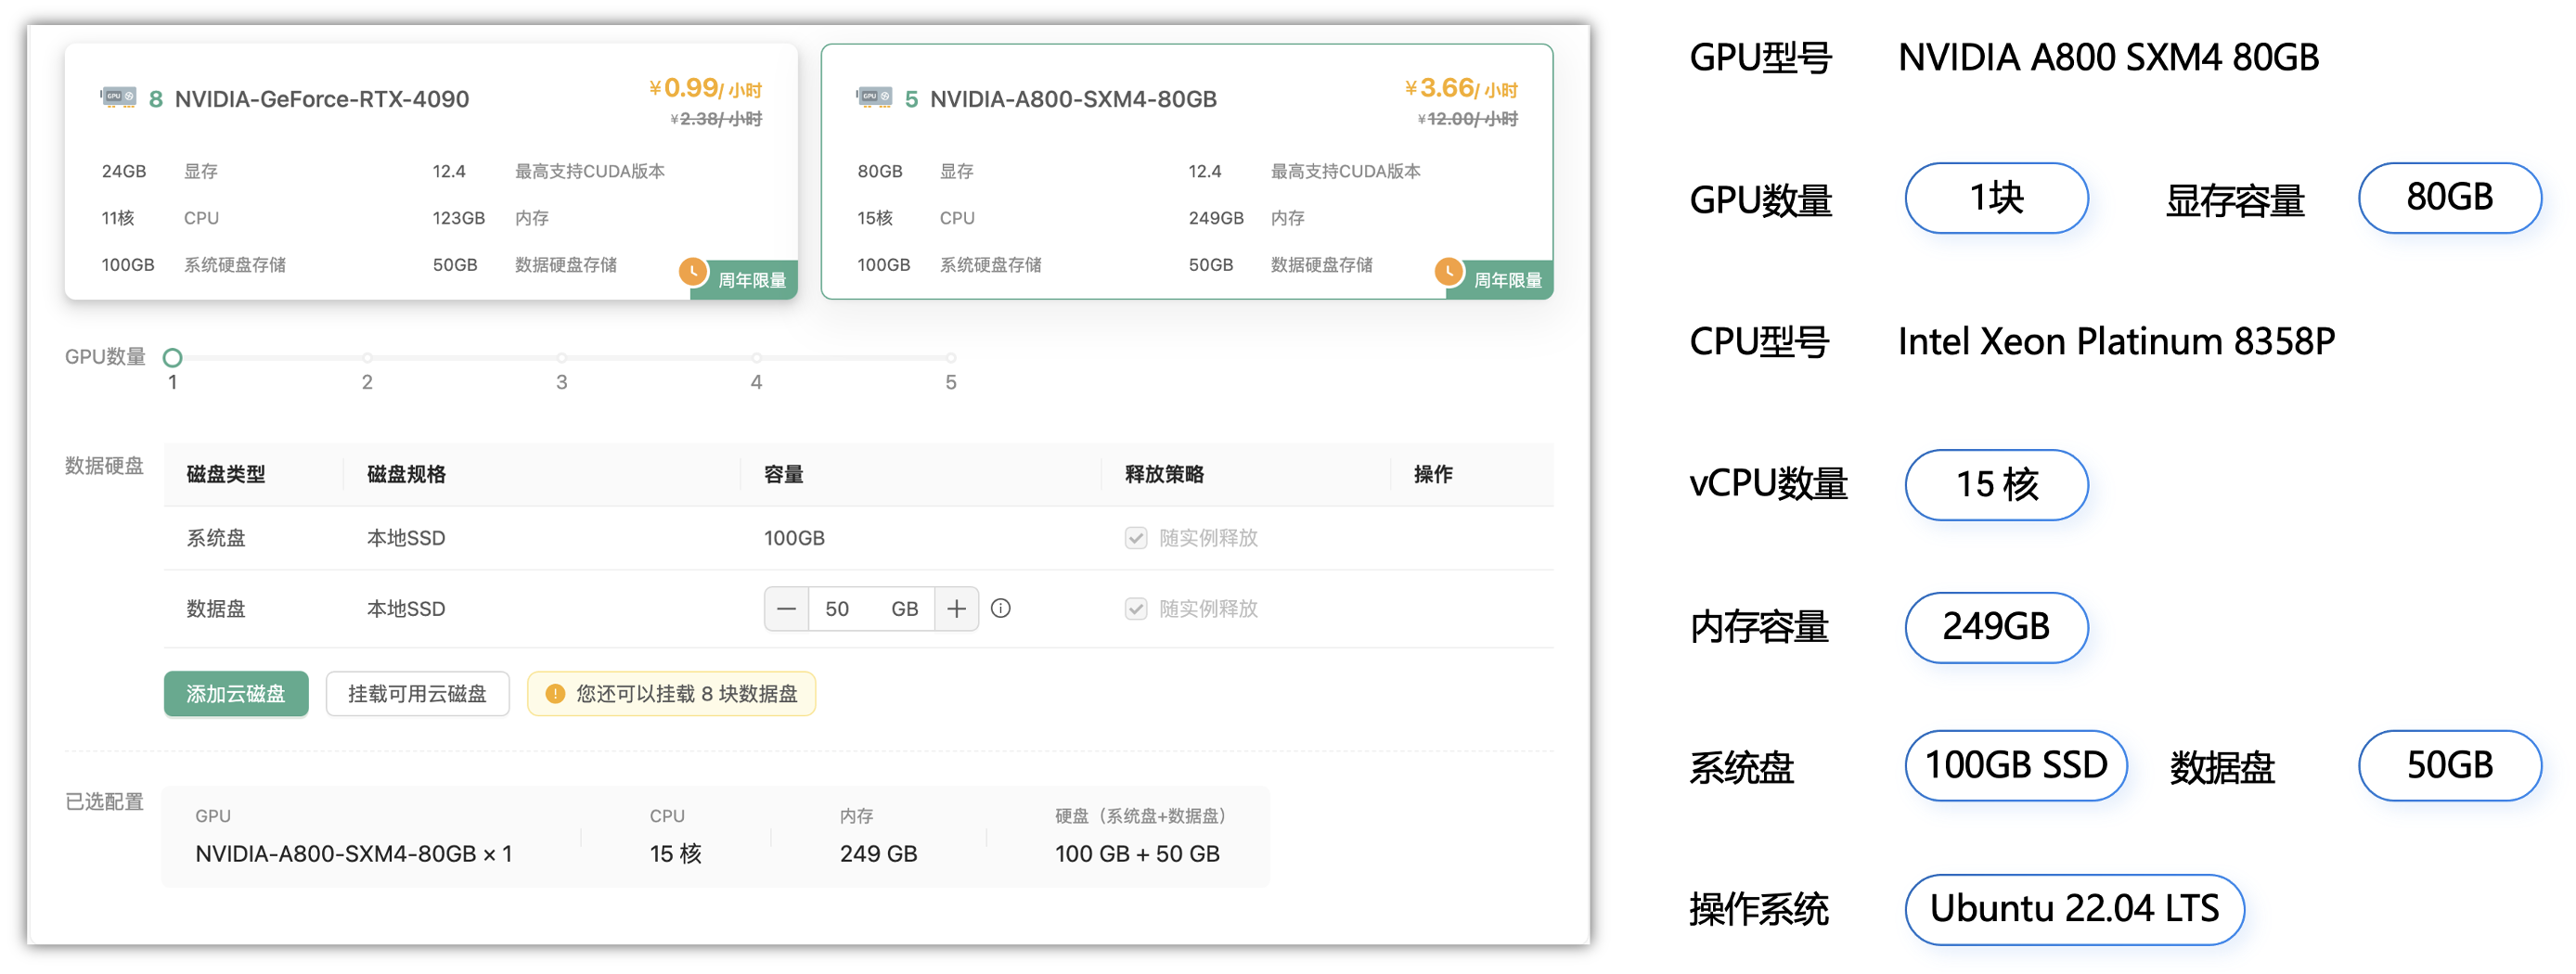Click the clock icon on A800 card
The image size is (2576, 974).
click(1449, 271)
